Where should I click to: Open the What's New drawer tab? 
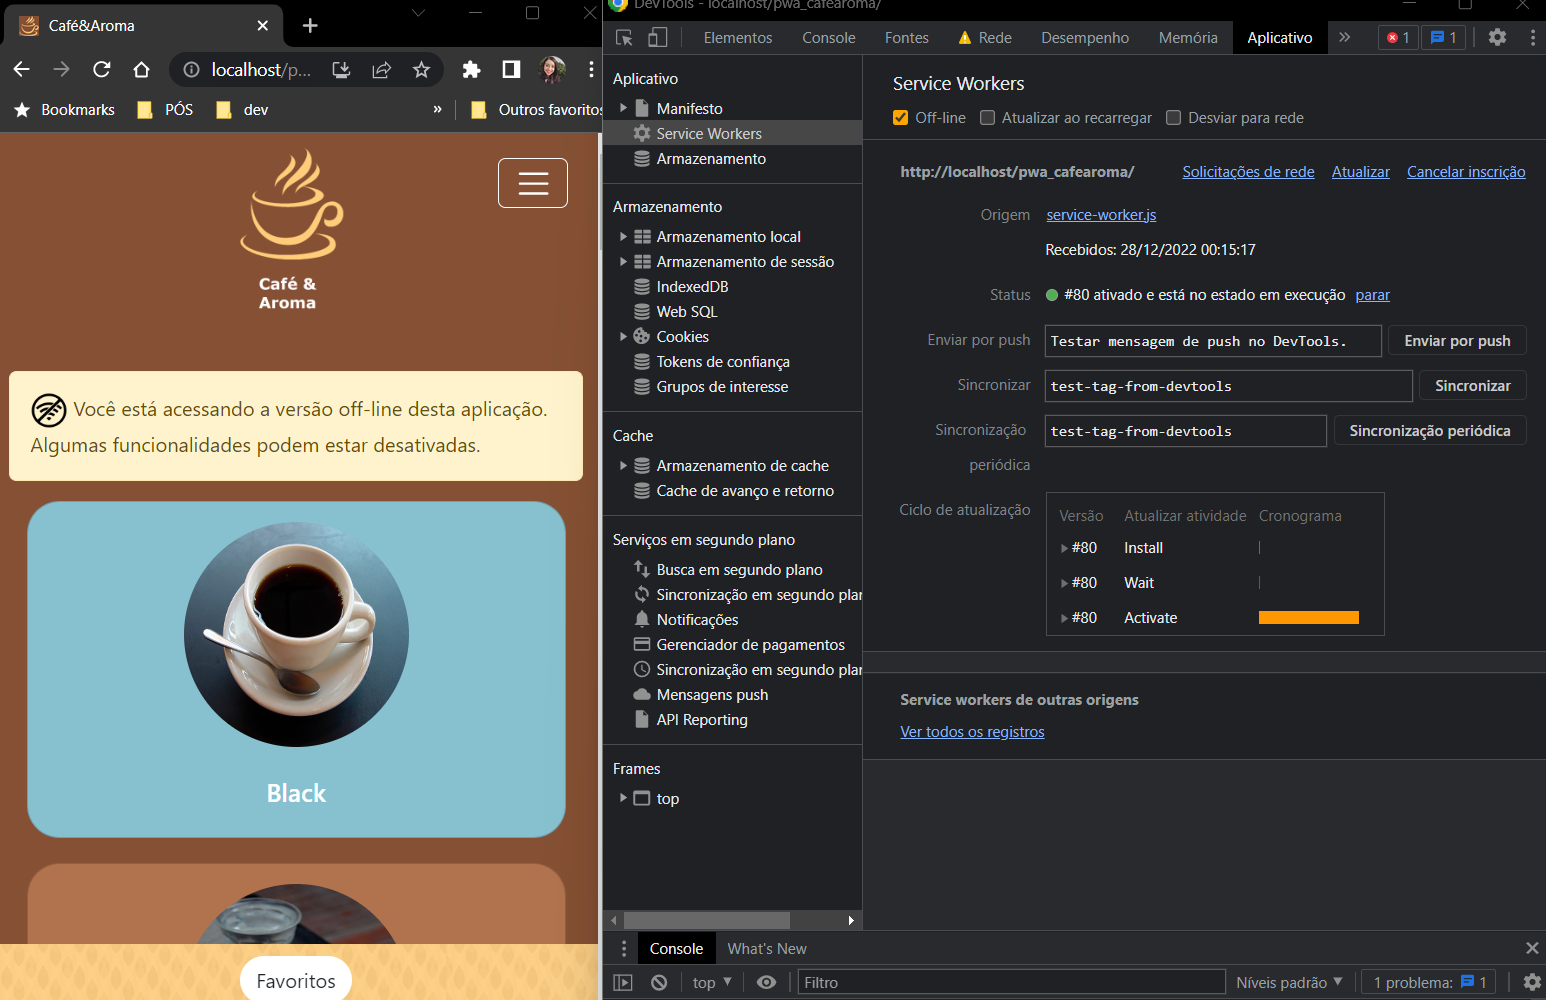click(767, 948)
